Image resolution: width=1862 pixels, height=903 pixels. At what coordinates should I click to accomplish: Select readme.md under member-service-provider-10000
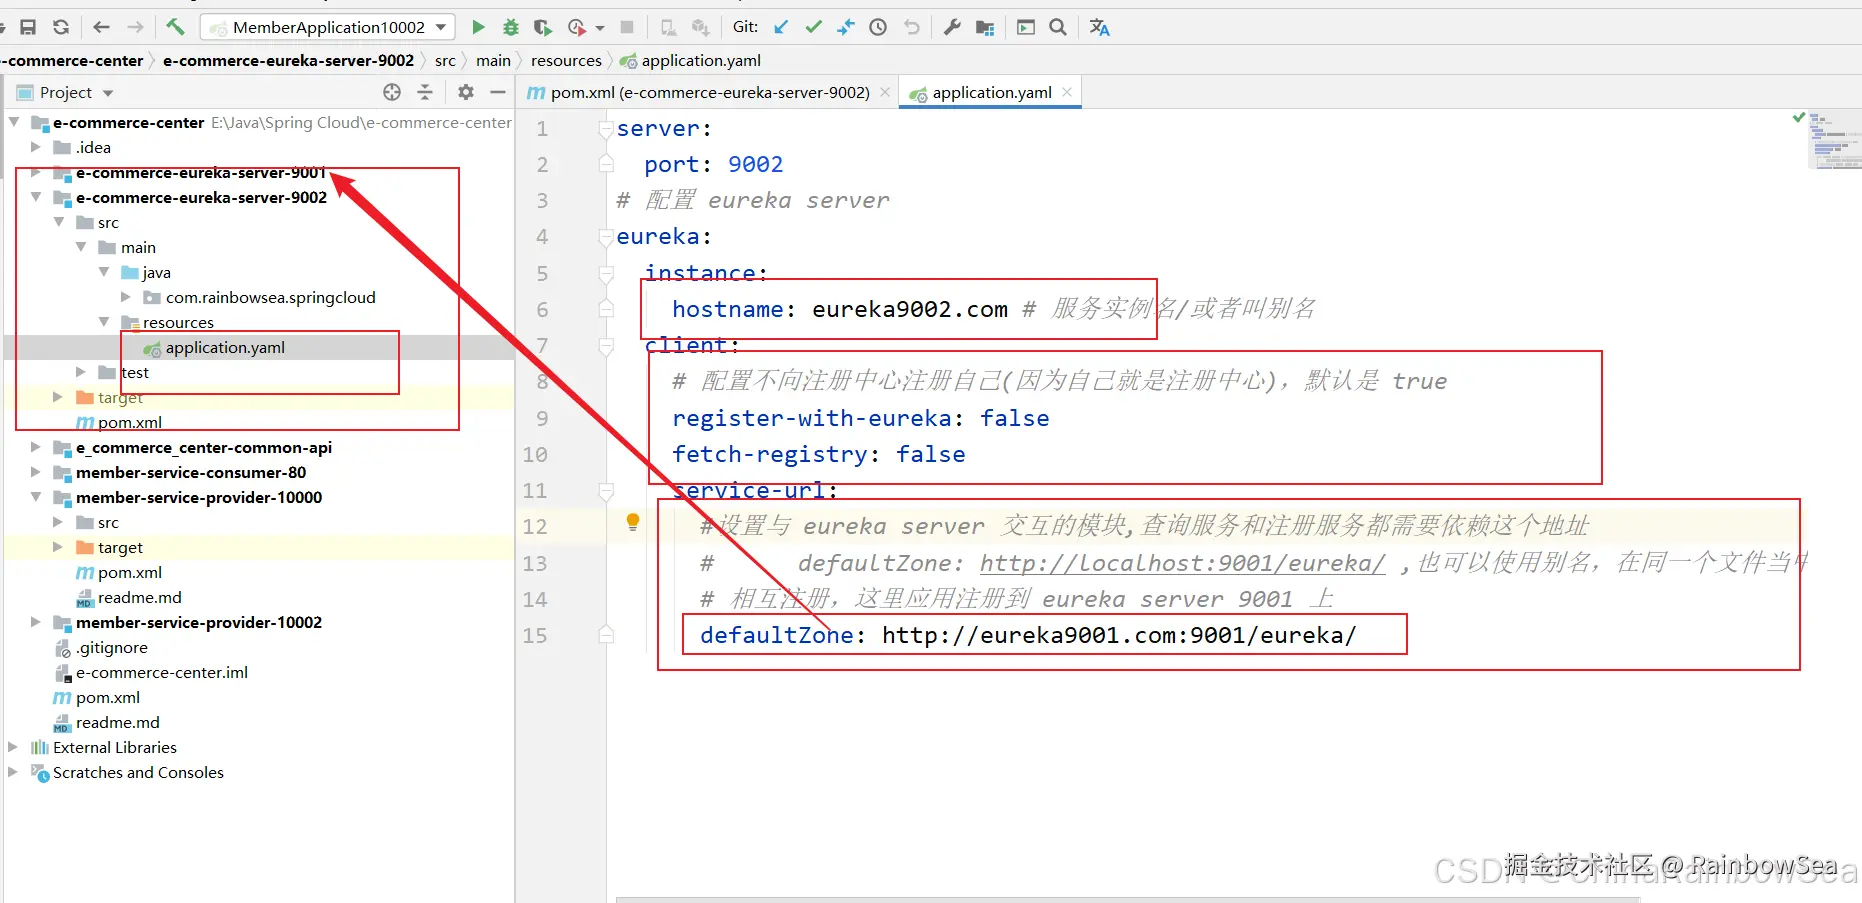click(x=140, y=597)
